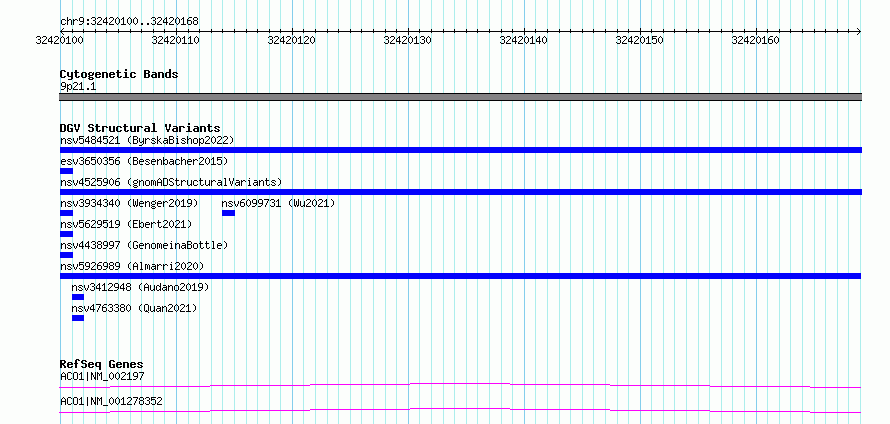
Task: Open variant nsv4525906 (gnomADStructuralVariants) label
Action: pos(171,182)
